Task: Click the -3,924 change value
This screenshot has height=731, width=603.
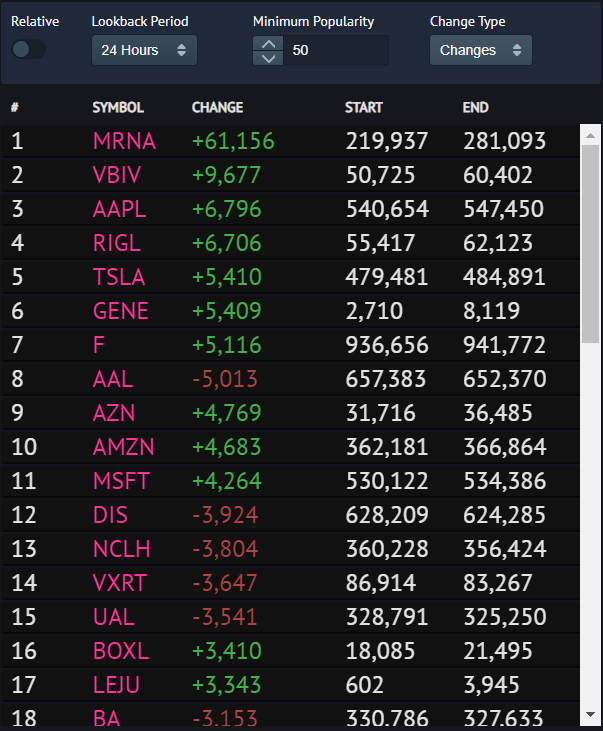Action: 225,516
